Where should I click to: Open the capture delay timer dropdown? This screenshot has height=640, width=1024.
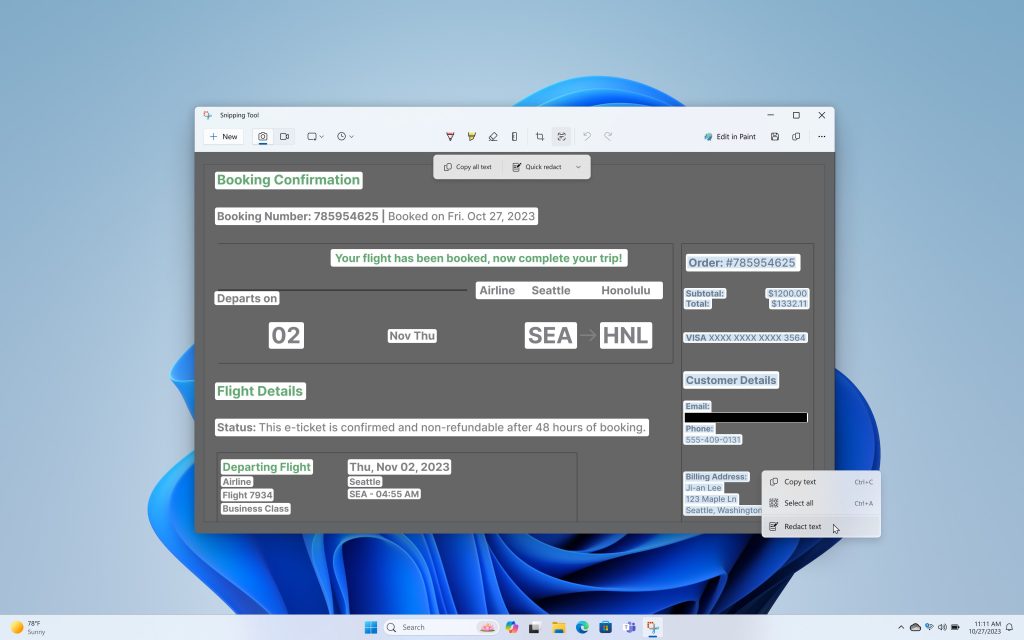click(x=344, y=136)
